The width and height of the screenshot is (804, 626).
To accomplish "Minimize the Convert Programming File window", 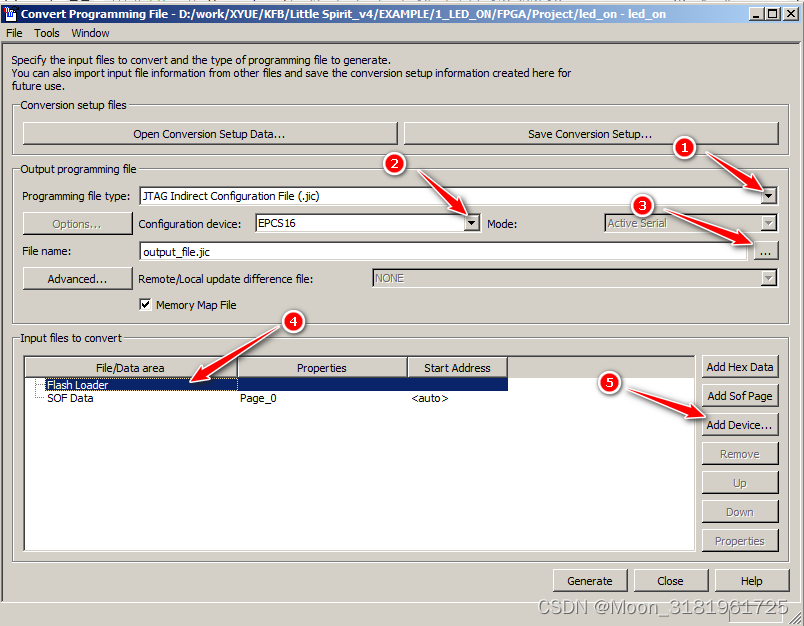I will 757,14.
